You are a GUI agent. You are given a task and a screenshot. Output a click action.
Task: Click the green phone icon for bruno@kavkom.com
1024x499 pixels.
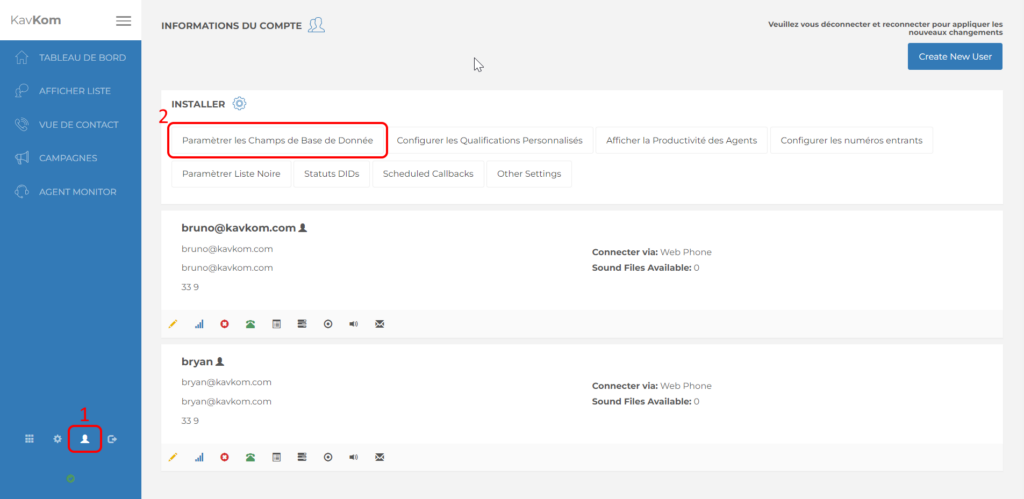(250, 324)
